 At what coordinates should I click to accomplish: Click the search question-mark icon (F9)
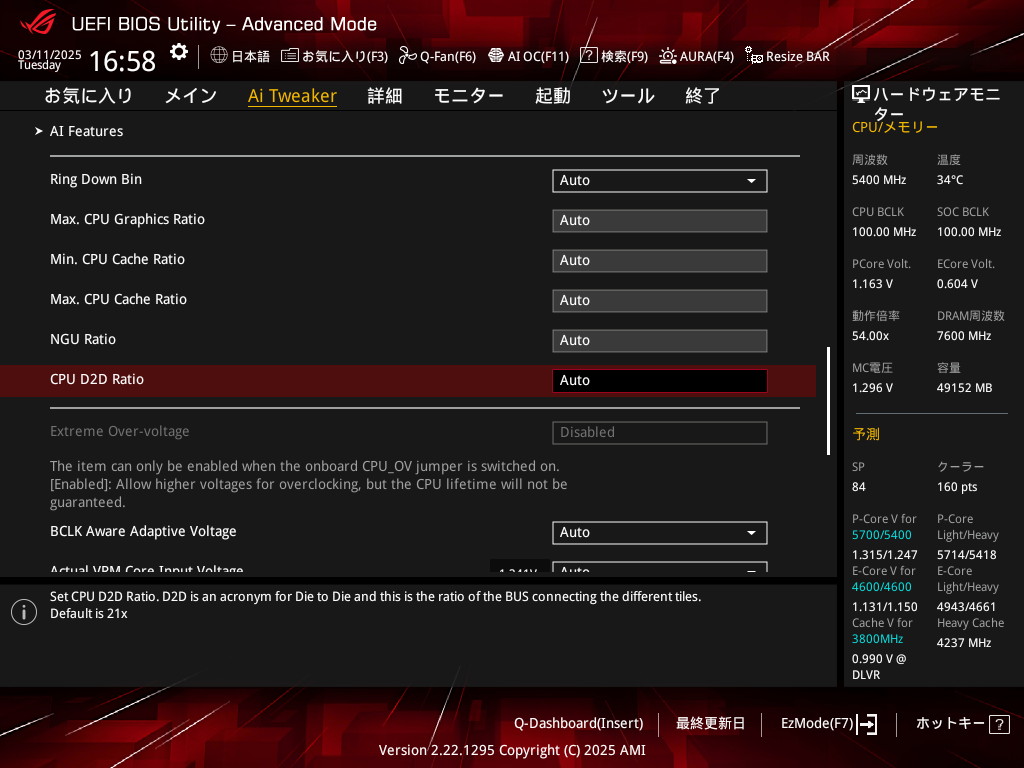(588, 55)
